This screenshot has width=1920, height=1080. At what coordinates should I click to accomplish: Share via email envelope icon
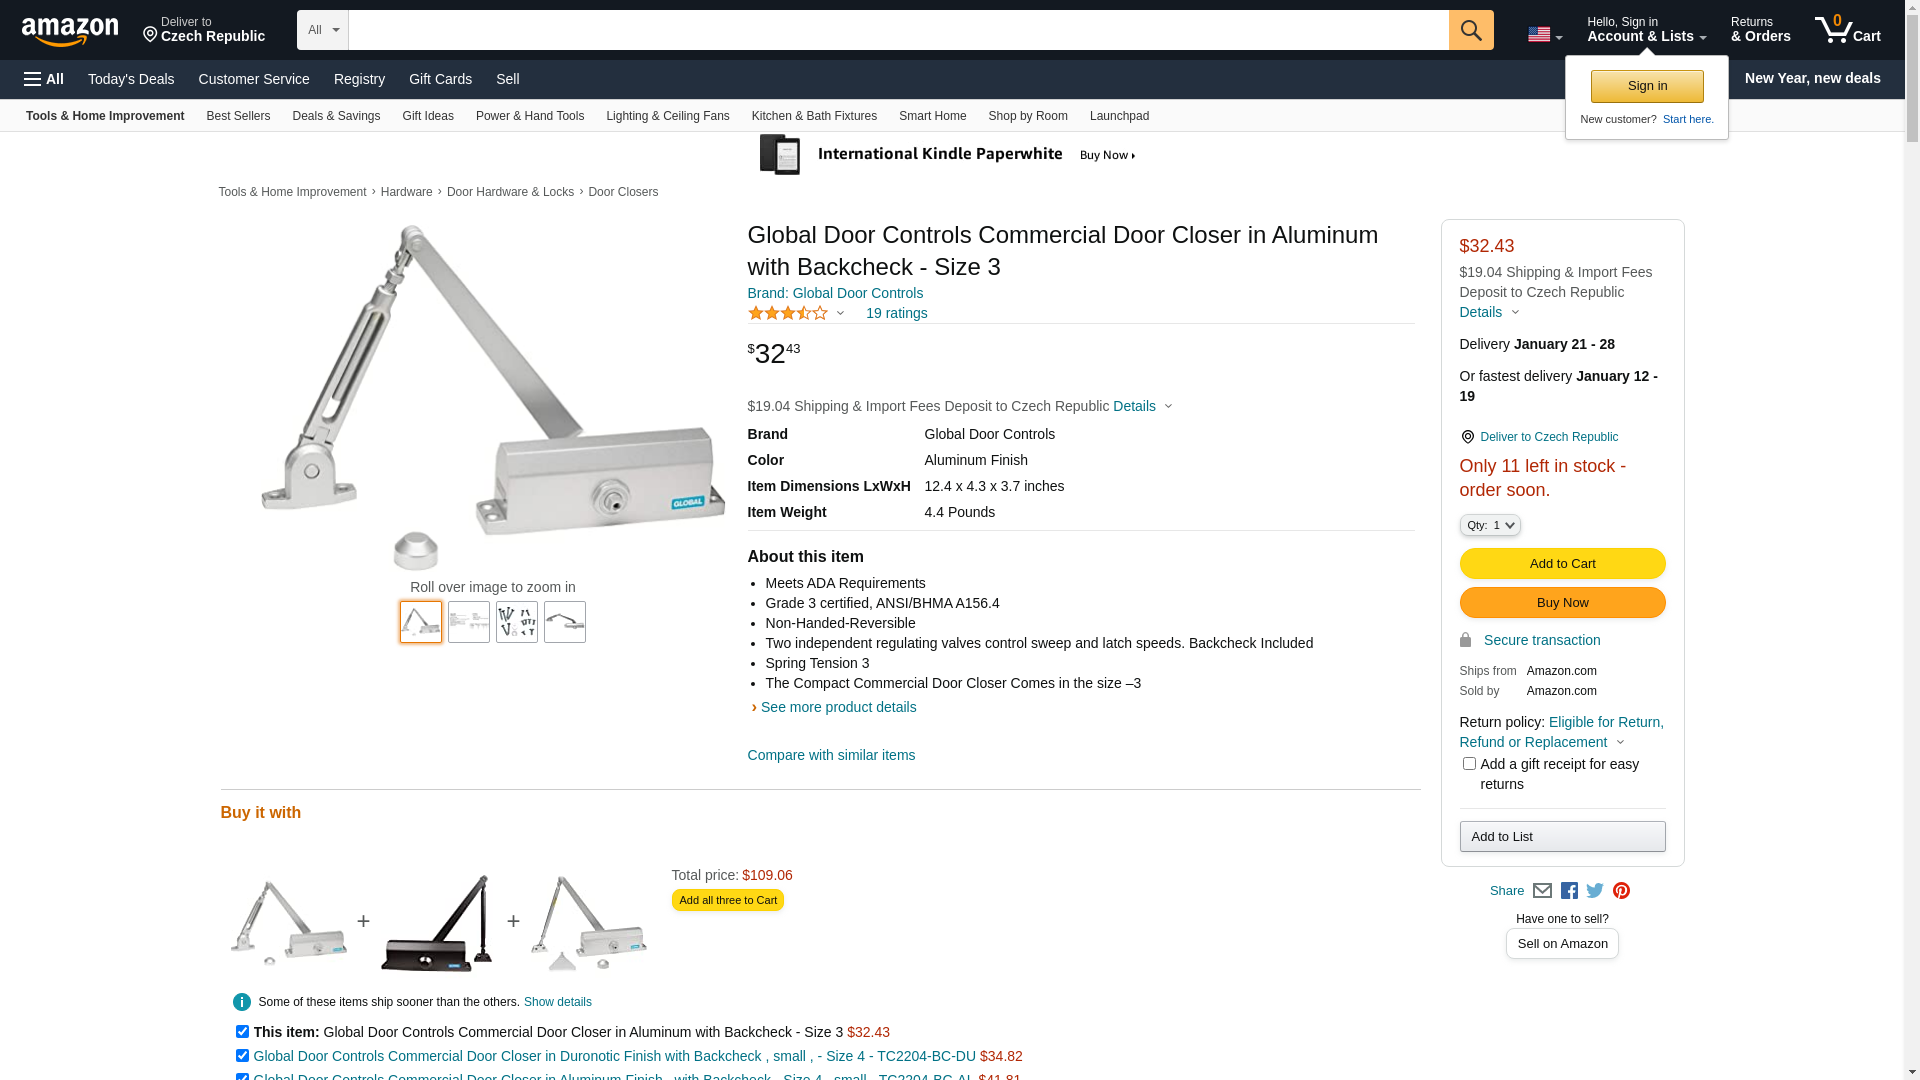point(1542,891)
